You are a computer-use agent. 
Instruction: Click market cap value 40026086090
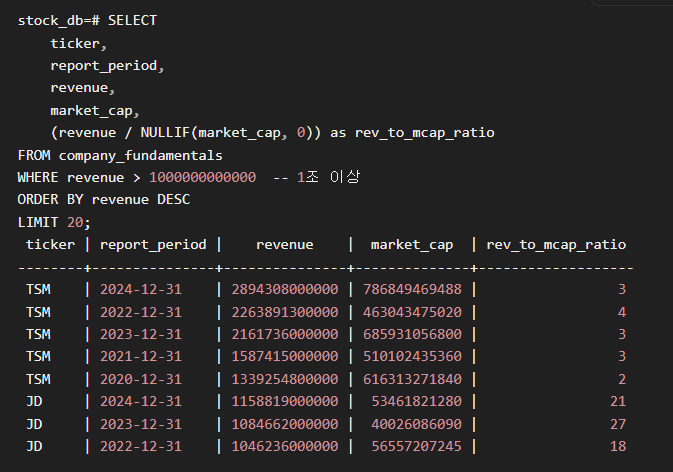[416, 424]
